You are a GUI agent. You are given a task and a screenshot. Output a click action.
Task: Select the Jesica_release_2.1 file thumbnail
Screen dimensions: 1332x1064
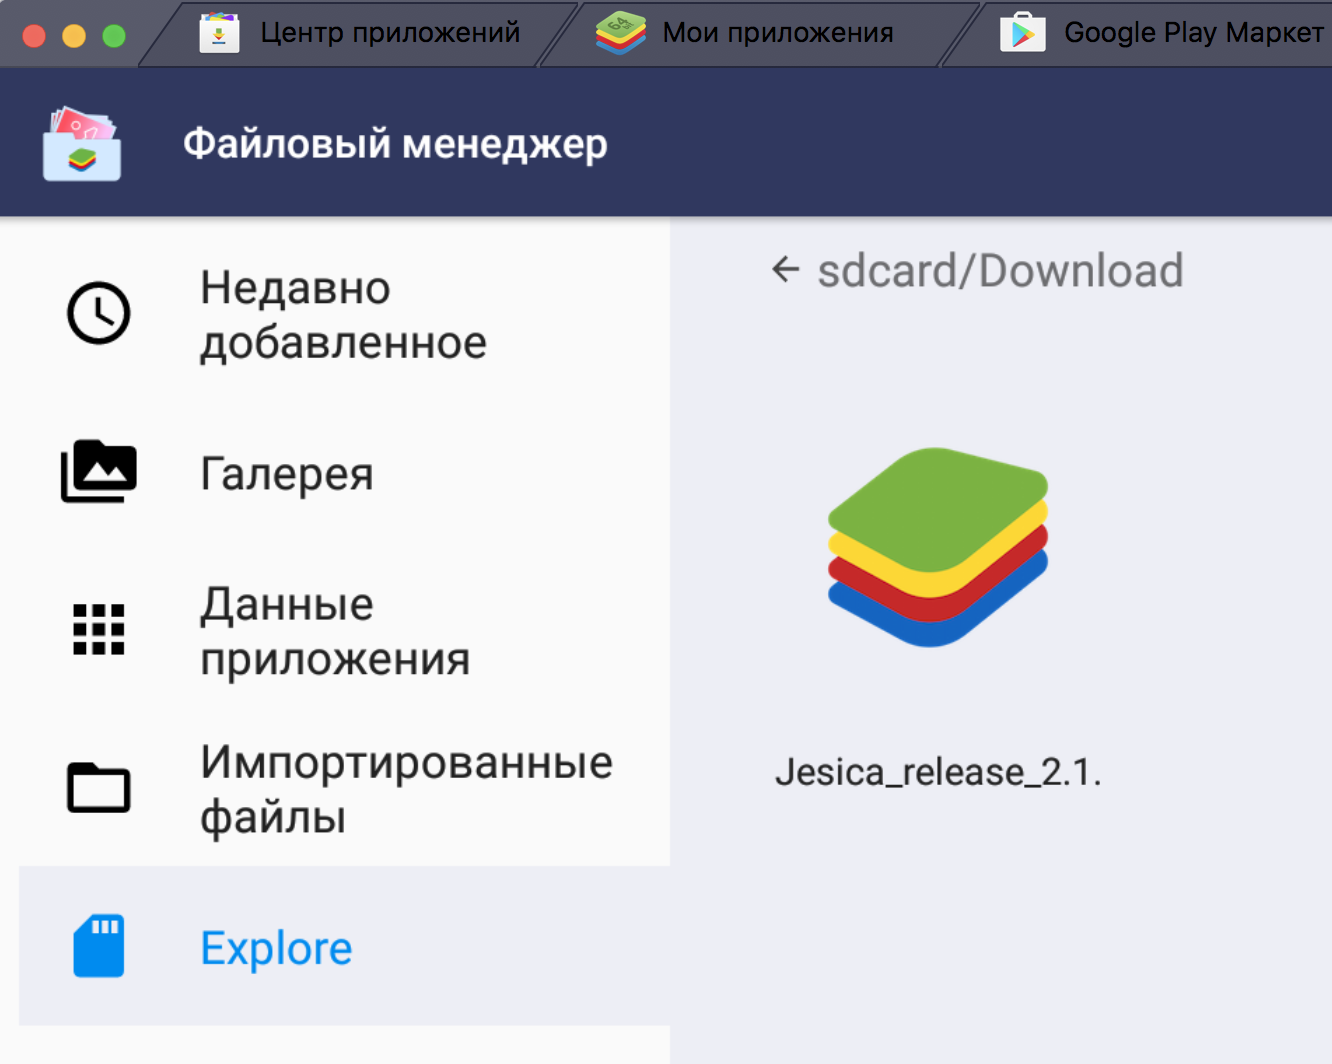[937, 546]
